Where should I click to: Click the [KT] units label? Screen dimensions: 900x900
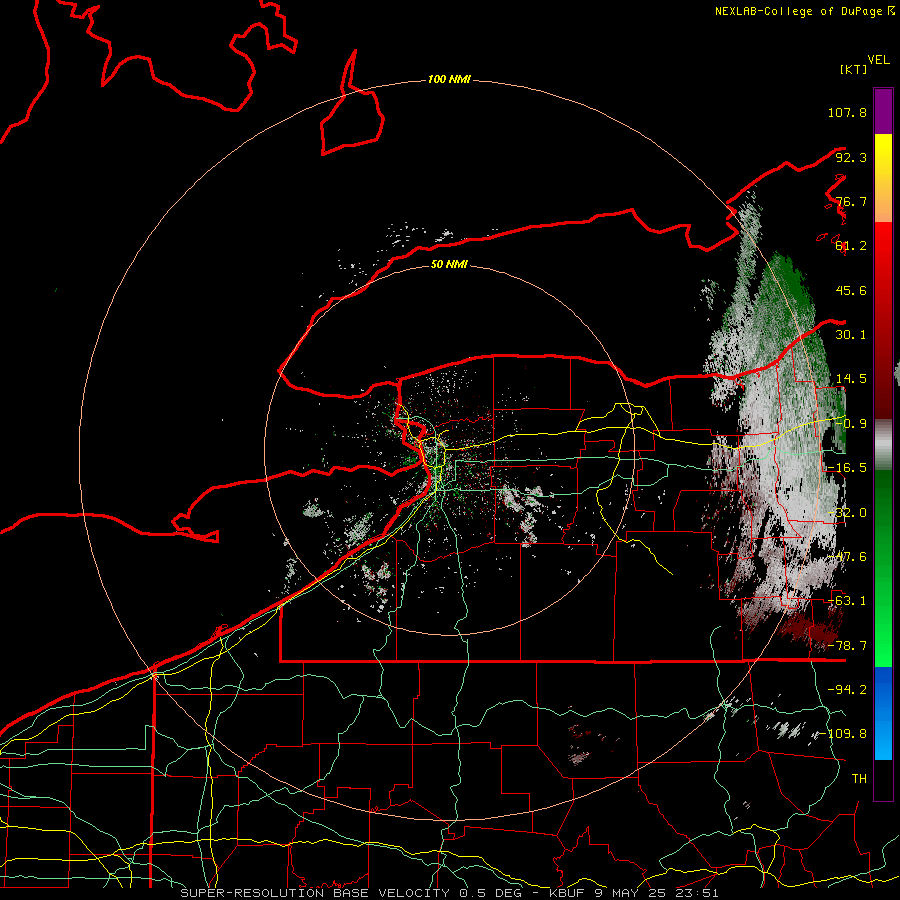(853, 69)
